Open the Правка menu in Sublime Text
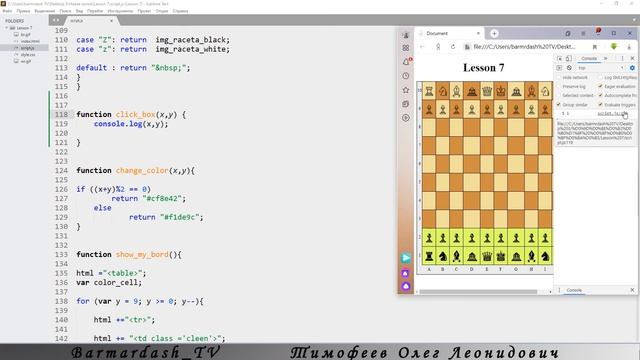The height and width of the screenshot is (360, 640). 23,11
